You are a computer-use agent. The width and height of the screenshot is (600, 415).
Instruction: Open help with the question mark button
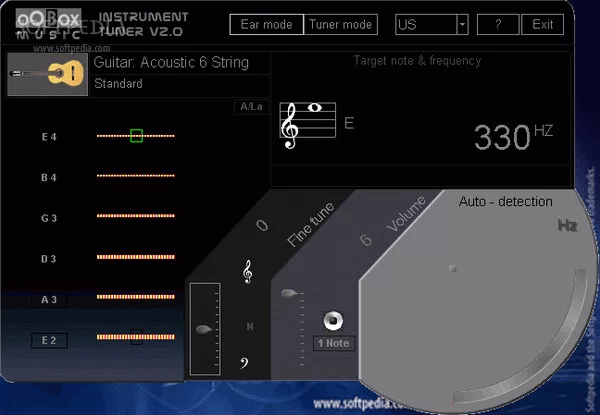coord(498,24)
